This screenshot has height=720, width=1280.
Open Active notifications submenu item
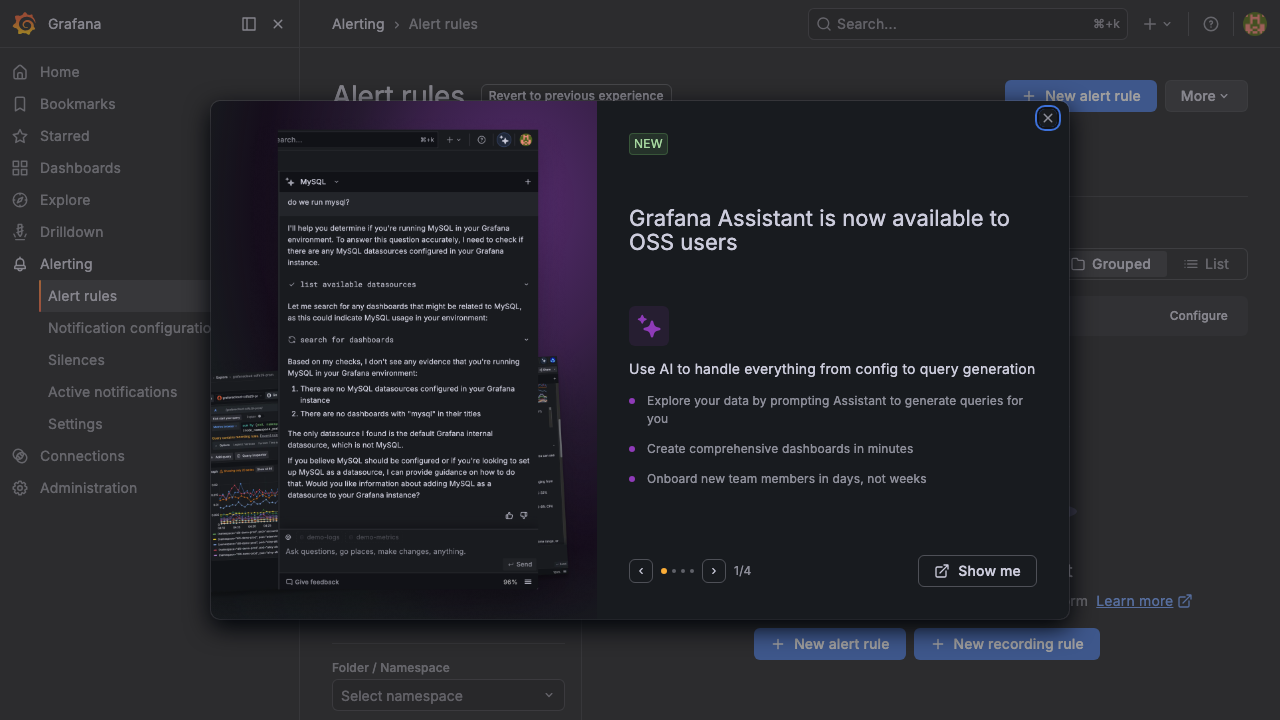pyautogui.click(x=112, y=392)
